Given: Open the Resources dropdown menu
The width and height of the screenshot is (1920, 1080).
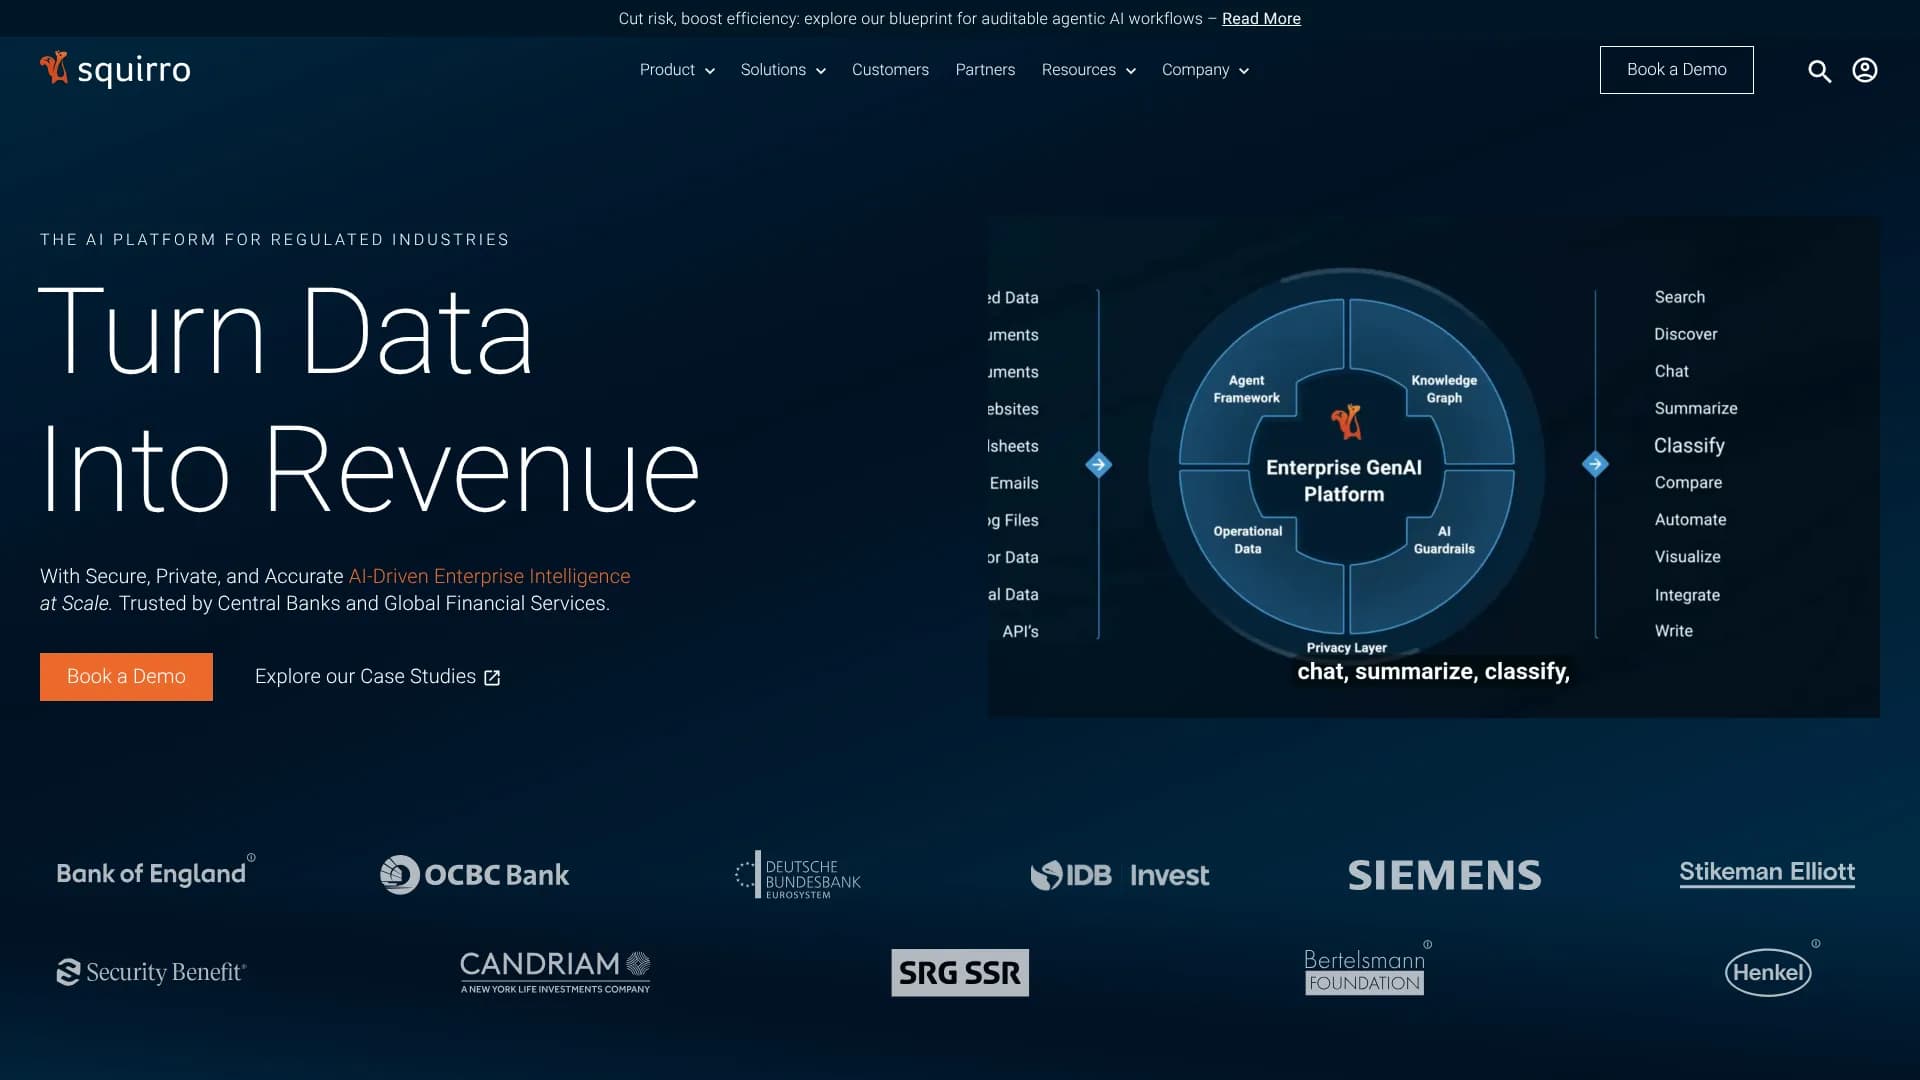Looking at the screenshot, I should 1088,70.
